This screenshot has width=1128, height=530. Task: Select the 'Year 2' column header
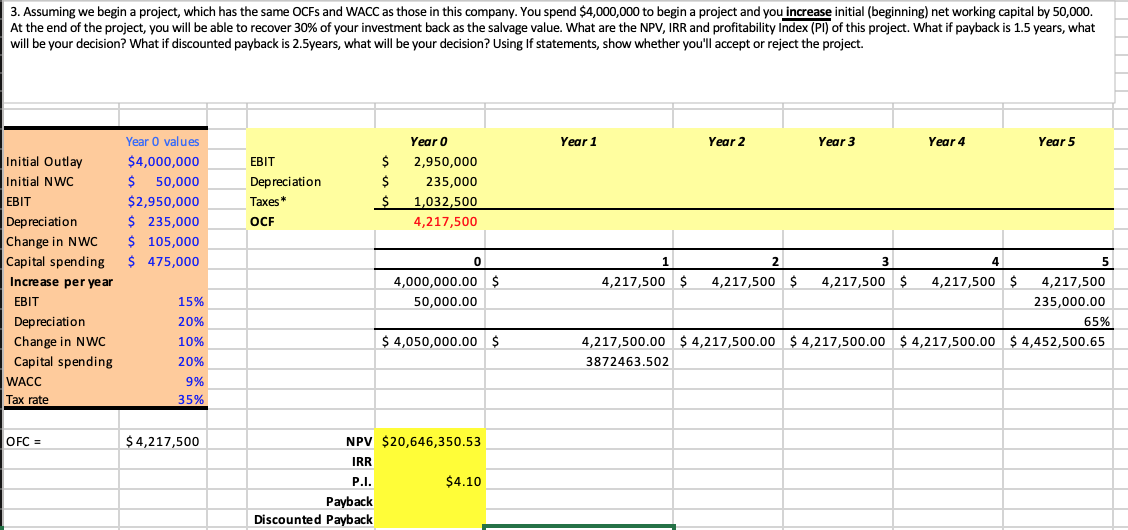coord(727,142)
